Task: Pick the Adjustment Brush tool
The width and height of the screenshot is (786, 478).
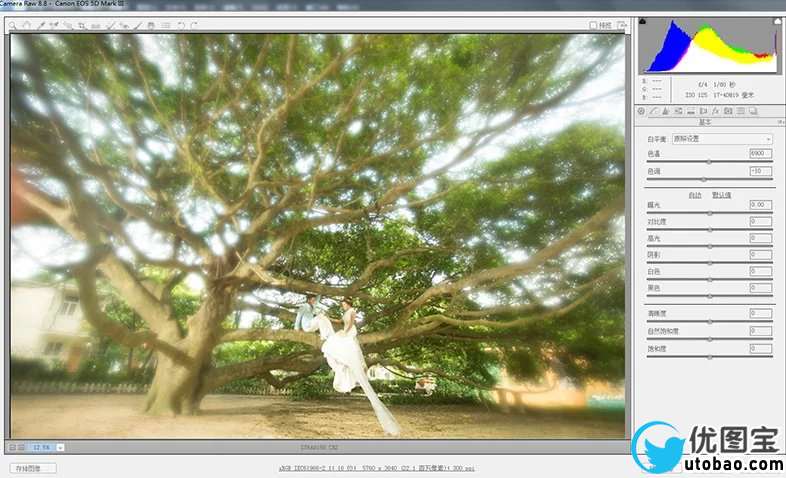Action: [x=137, y=25]
